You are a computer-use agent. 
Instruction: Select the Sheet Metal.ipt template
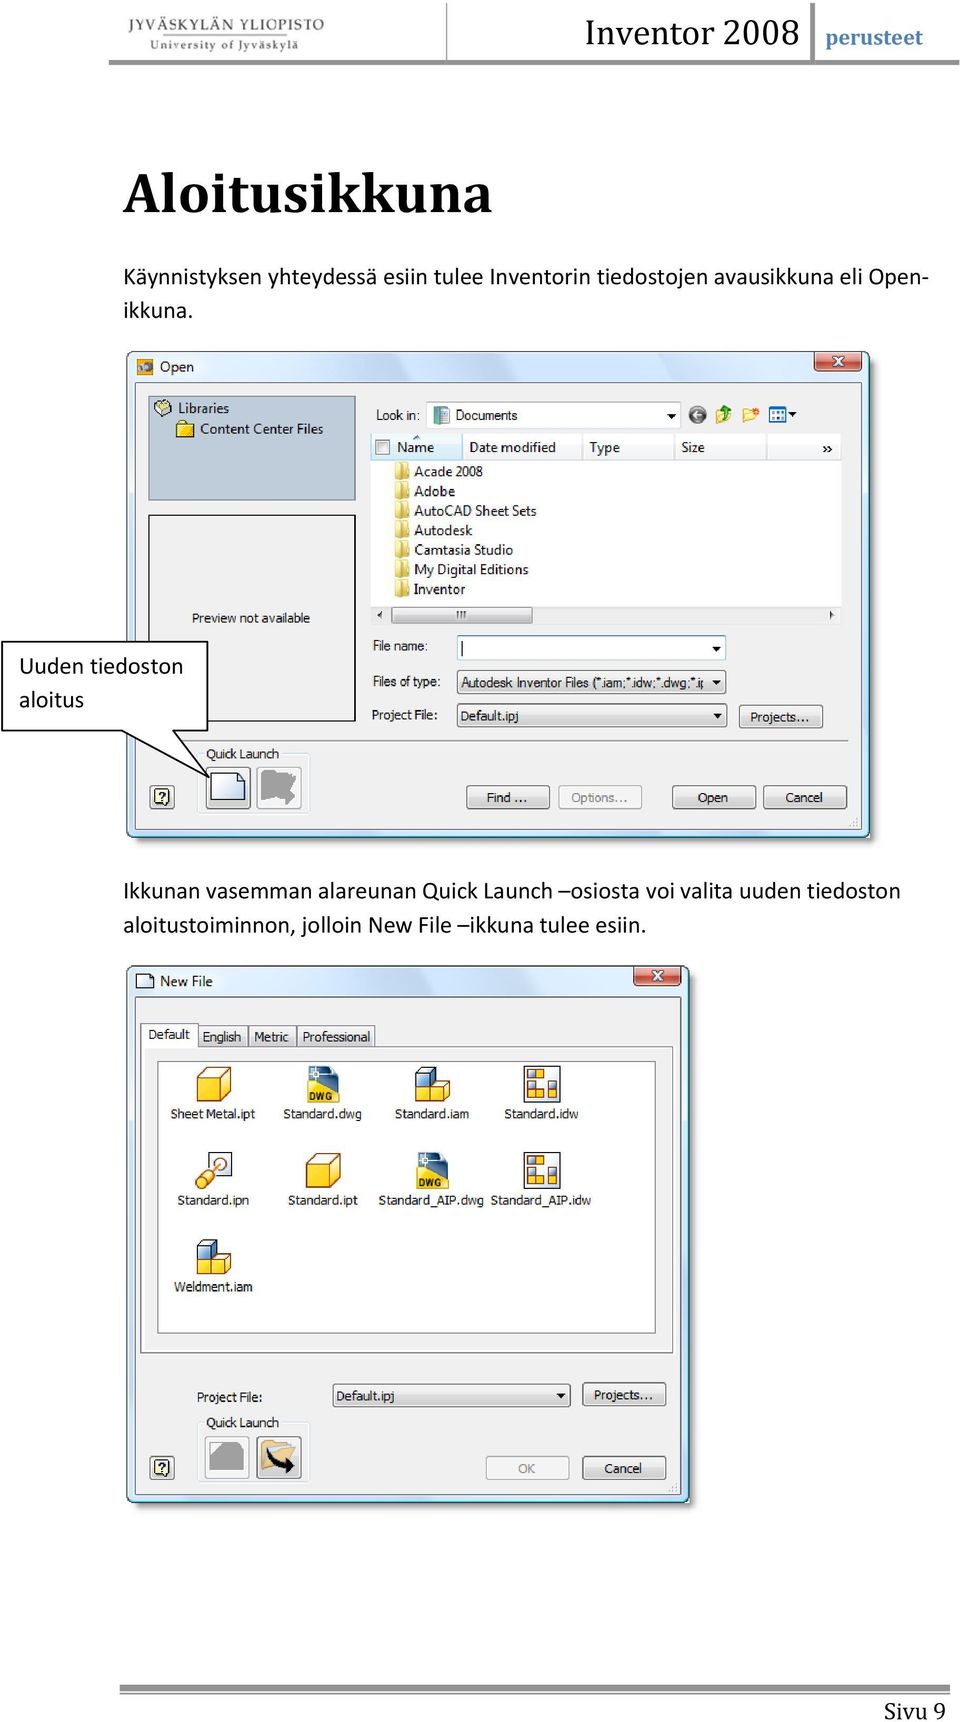[x=213, y=1093]
